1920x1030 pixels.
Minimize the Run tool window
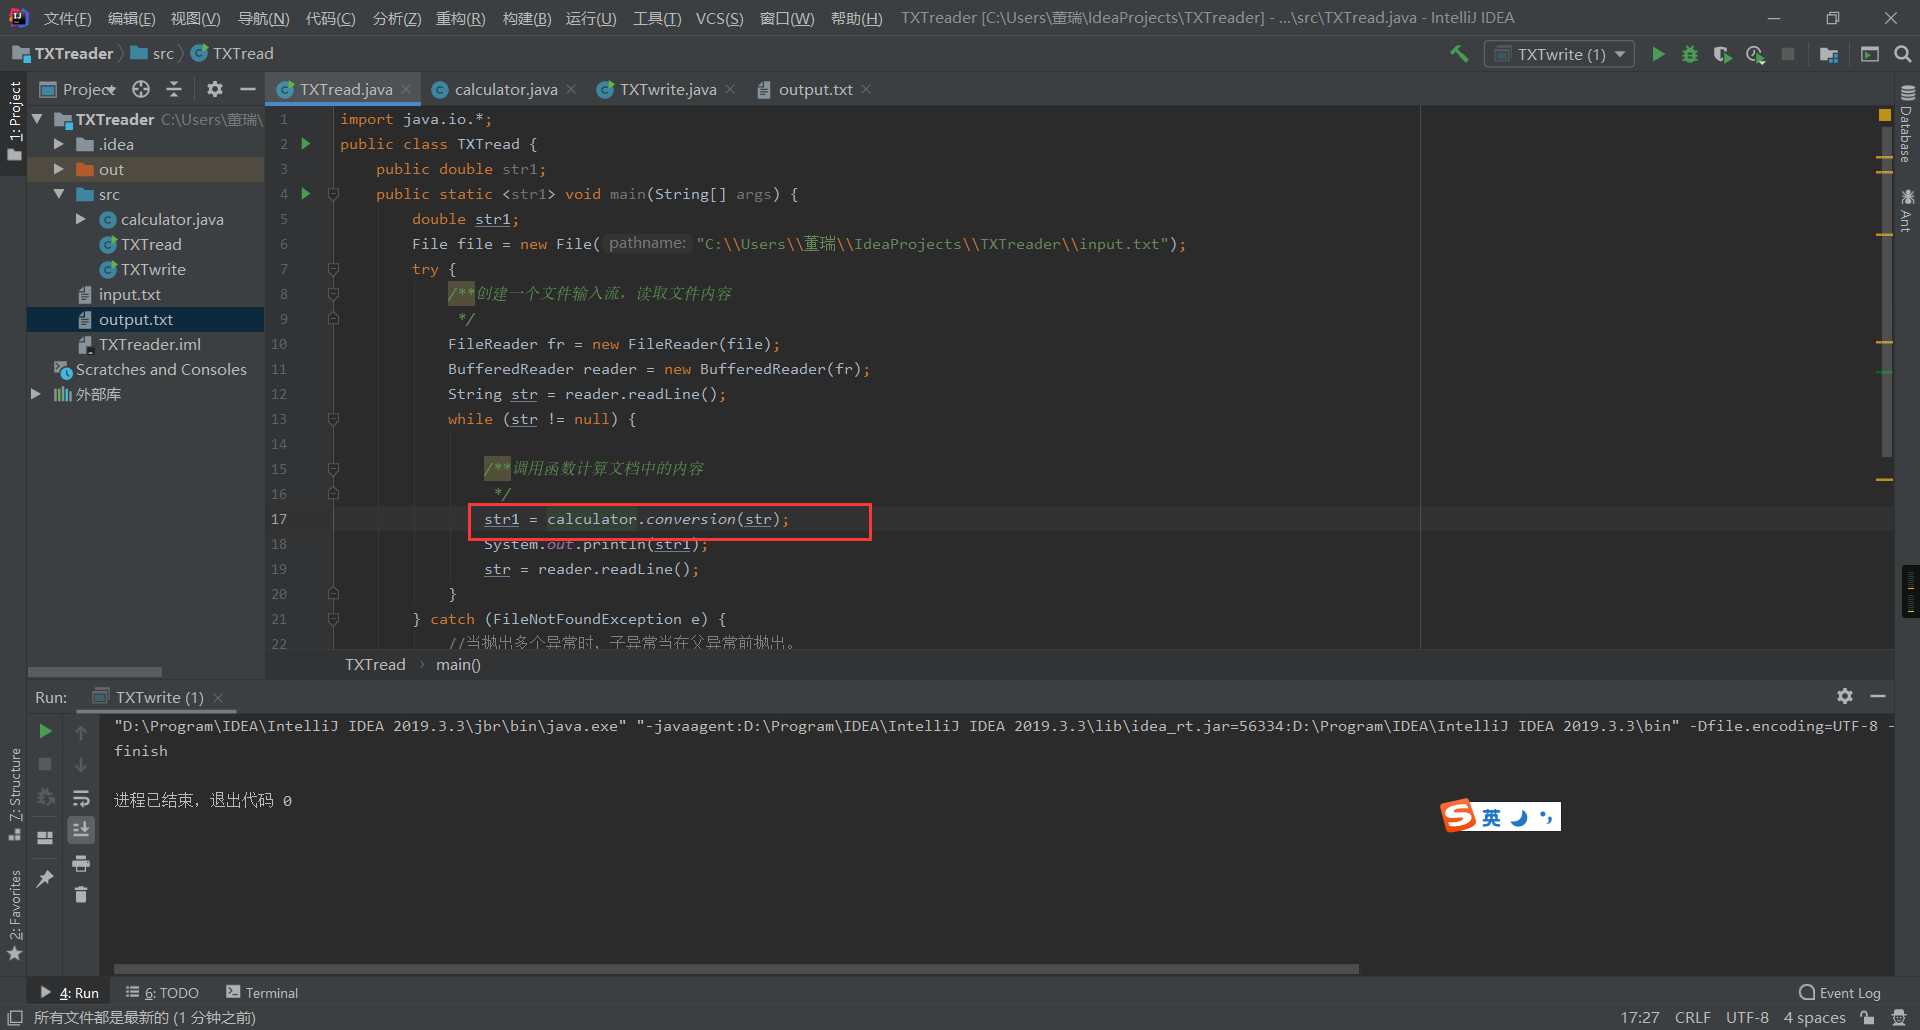tap(1878, 696)
